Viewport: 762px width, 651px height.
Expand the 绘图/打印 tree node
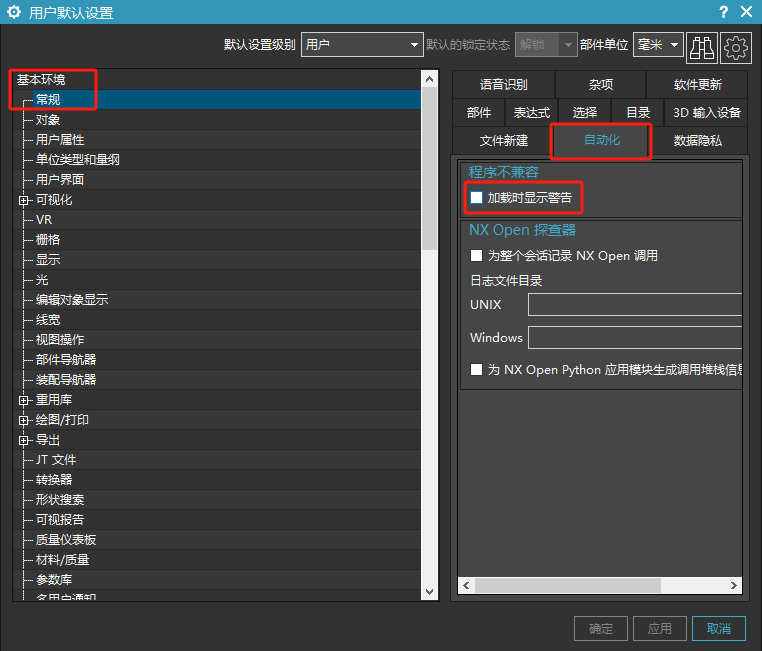pos(23,420)
